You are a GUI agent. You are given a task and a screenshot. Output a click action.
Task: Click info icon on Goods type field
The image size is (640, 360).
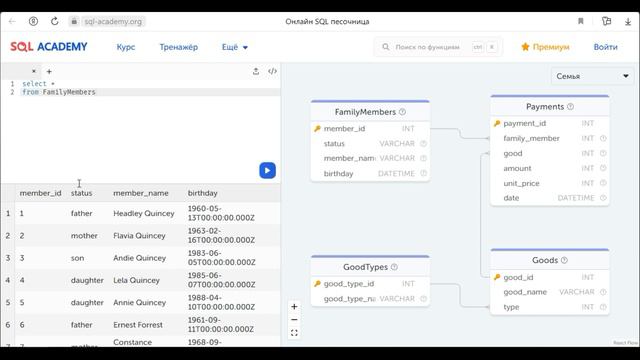(603, 307)
